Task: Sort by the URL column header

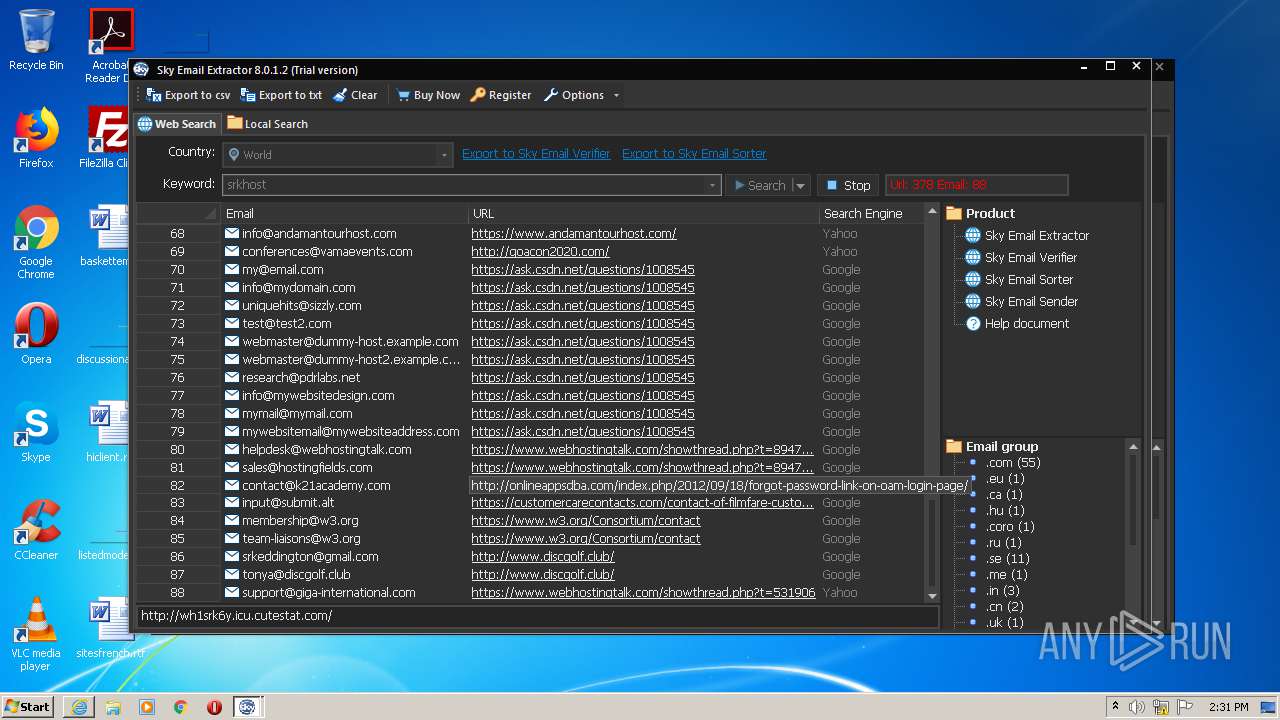Action: coord(644,213)
